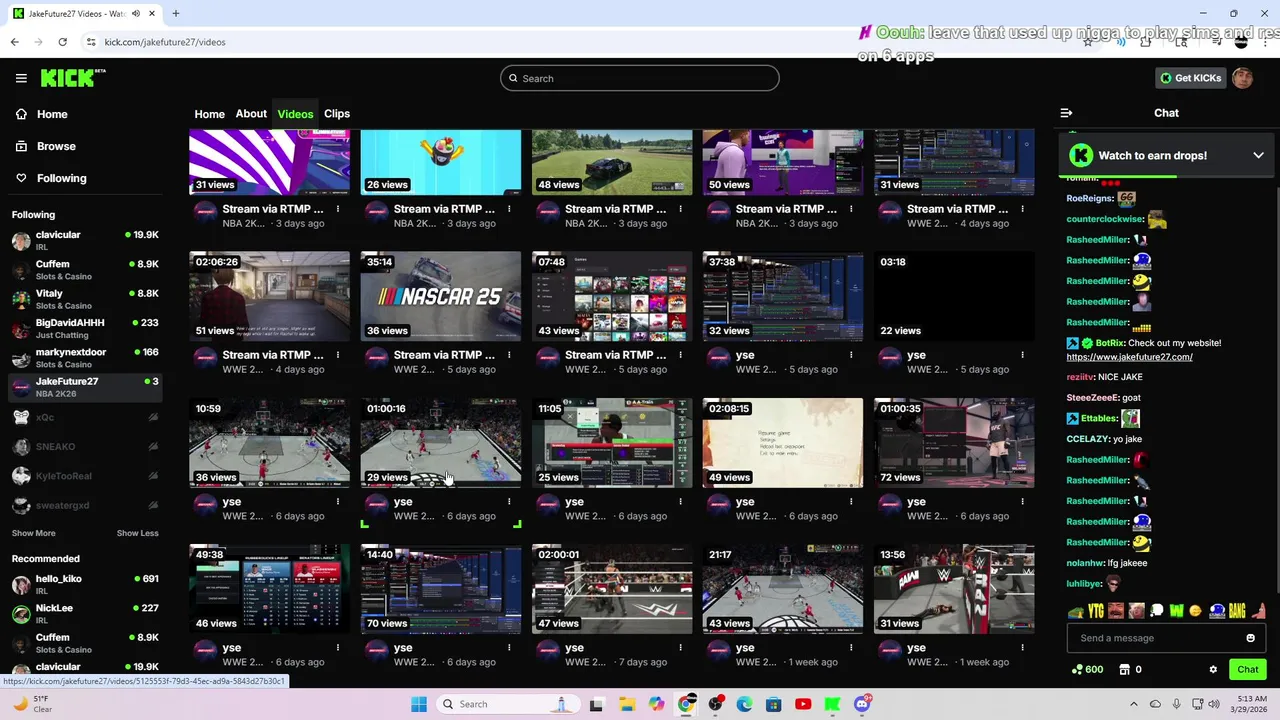The image size is (1280, 720).
Task: Open Browse in the sidebar
Action: coord(56,146)
